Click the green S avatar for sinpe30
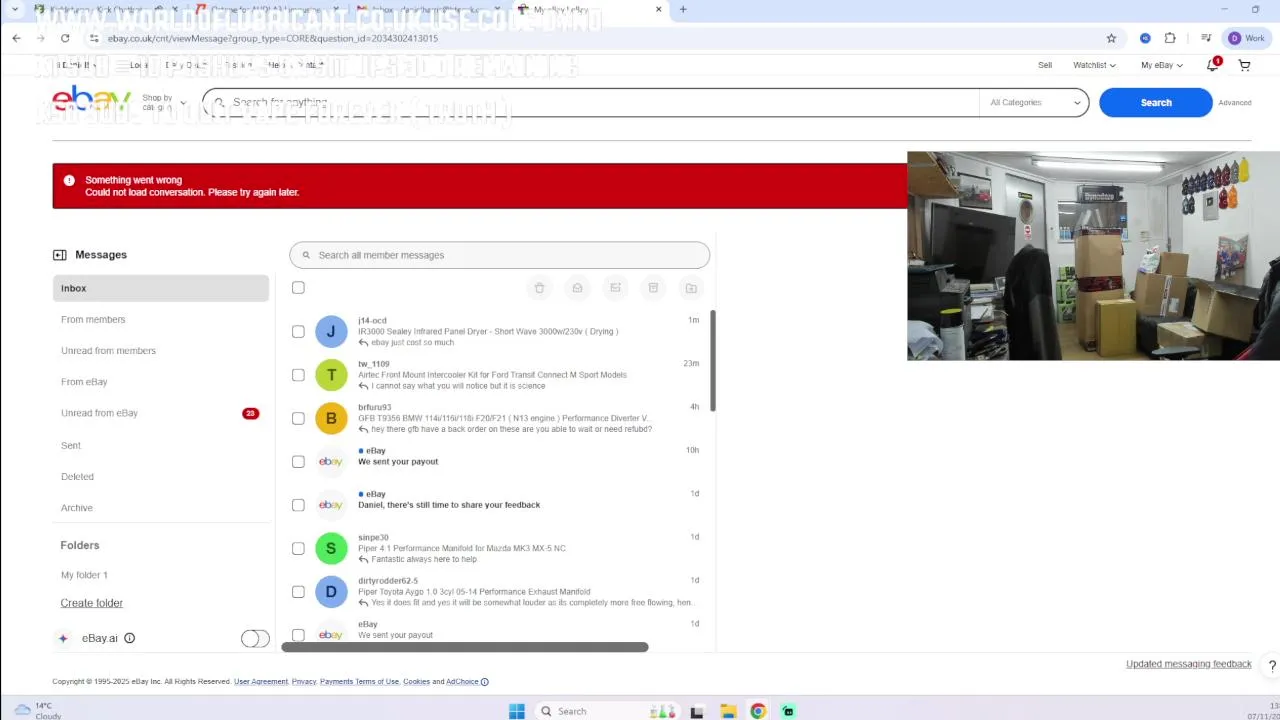Image resolution: width=1280 pixels, height=720 pixels. point(331,548)
